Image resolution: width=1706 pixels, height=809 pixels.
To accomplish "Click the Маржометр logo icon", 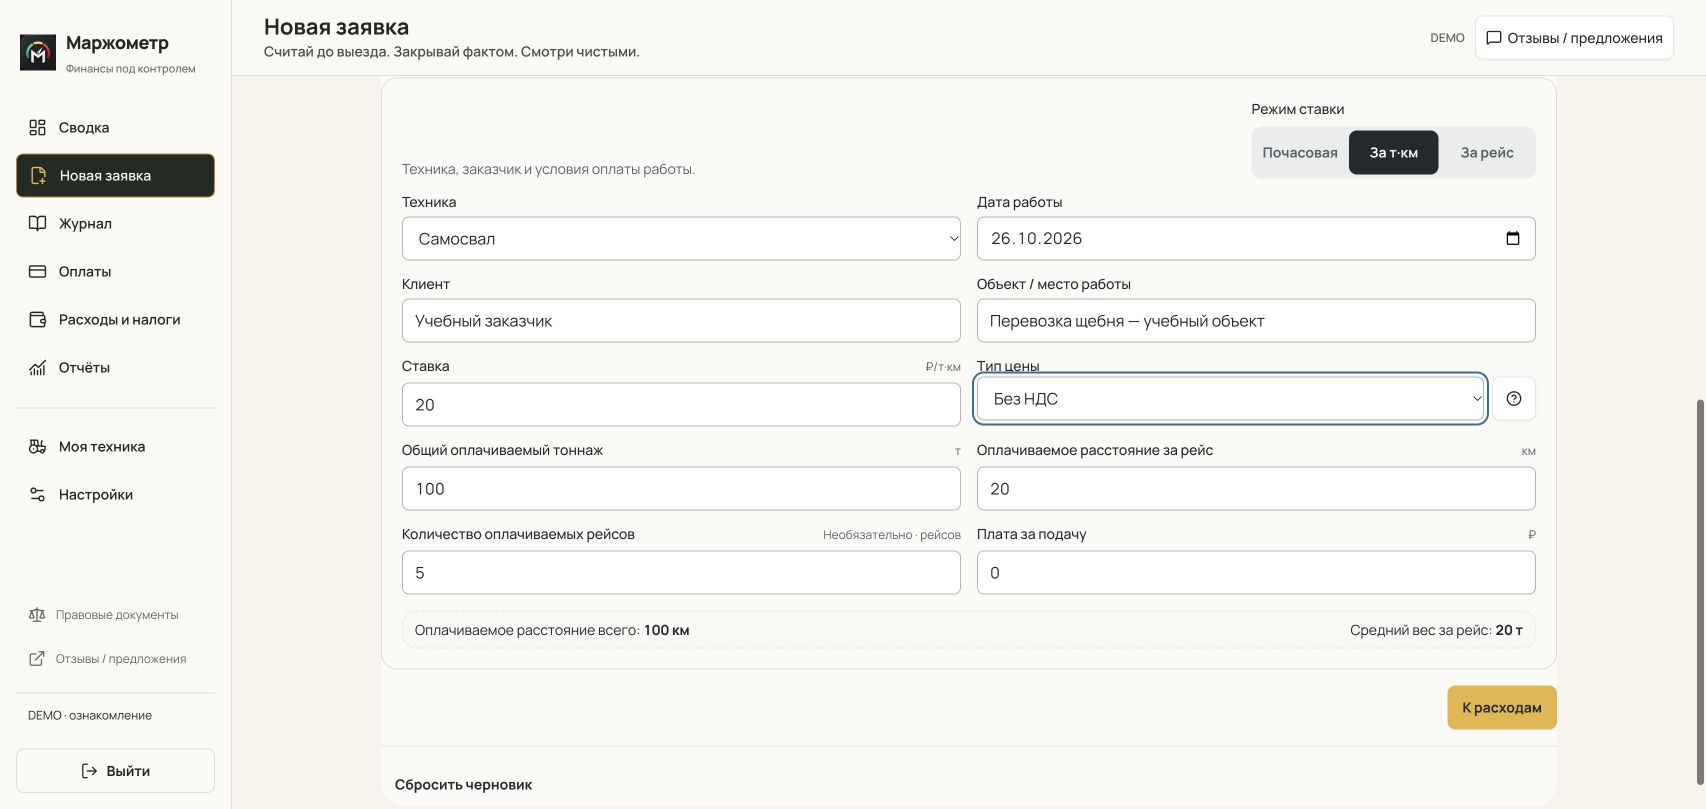I will 38,53.
